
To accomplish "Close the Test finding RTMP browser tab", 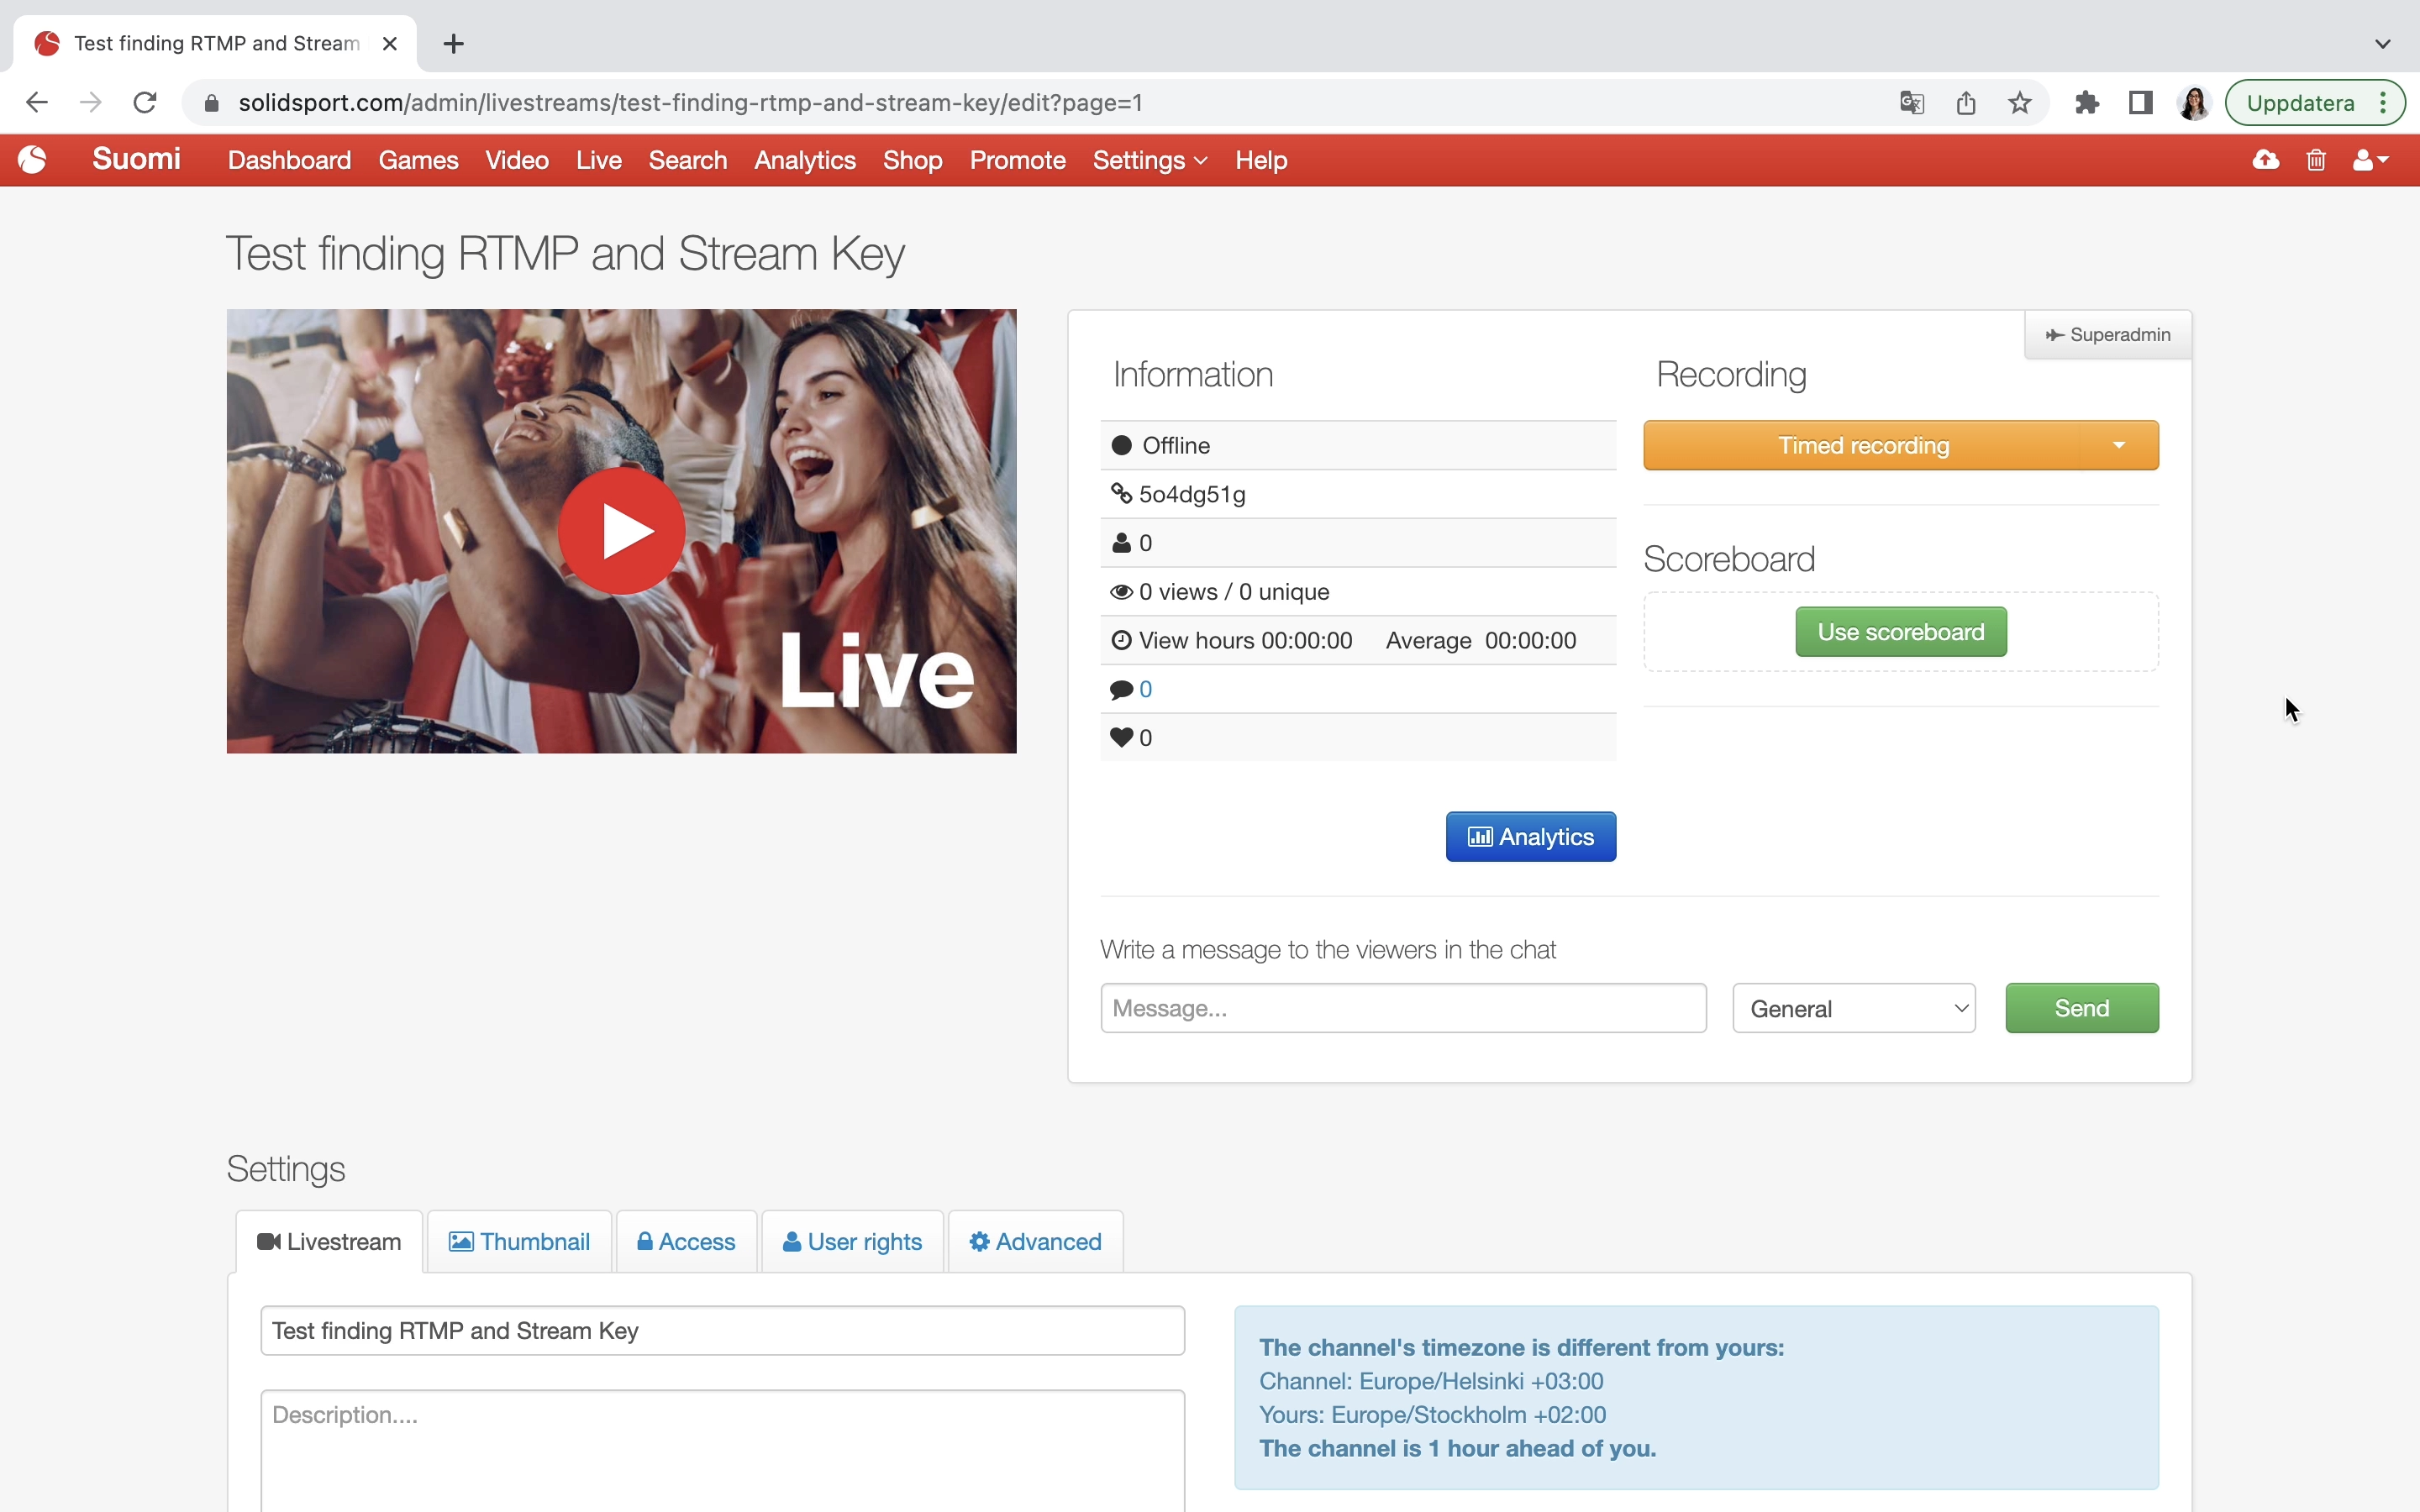I will pos(390,44).
